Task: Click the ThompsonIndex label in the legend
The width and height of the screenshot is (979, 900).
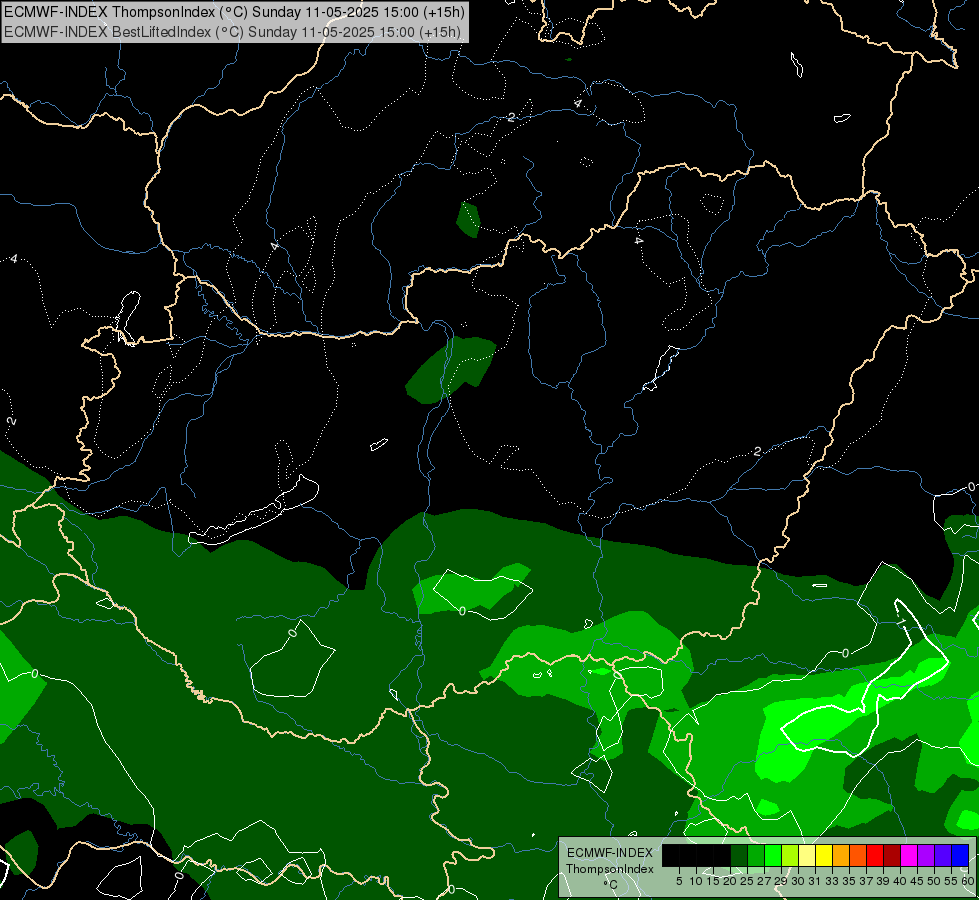Action: 610,869
